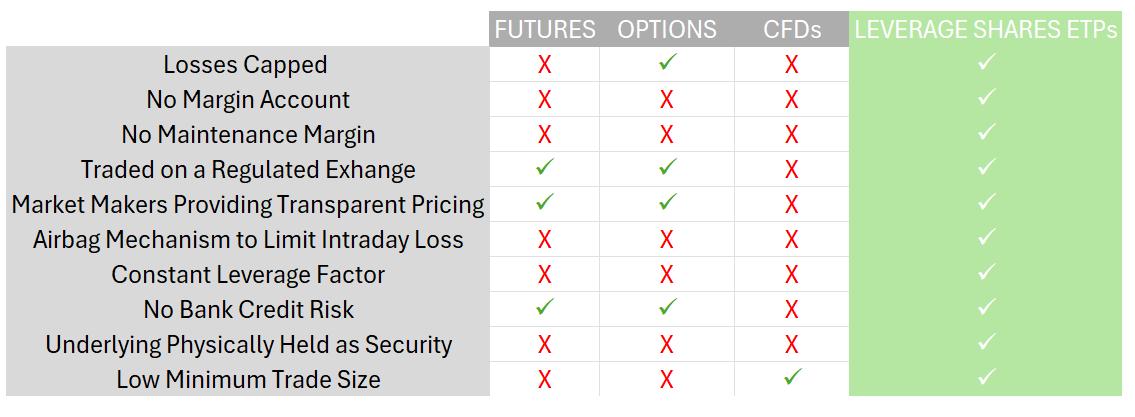Select the LEVERAGE SHARES ETPs header
The height and width of the screenshot is (417, 1135).
click(985, 29)
